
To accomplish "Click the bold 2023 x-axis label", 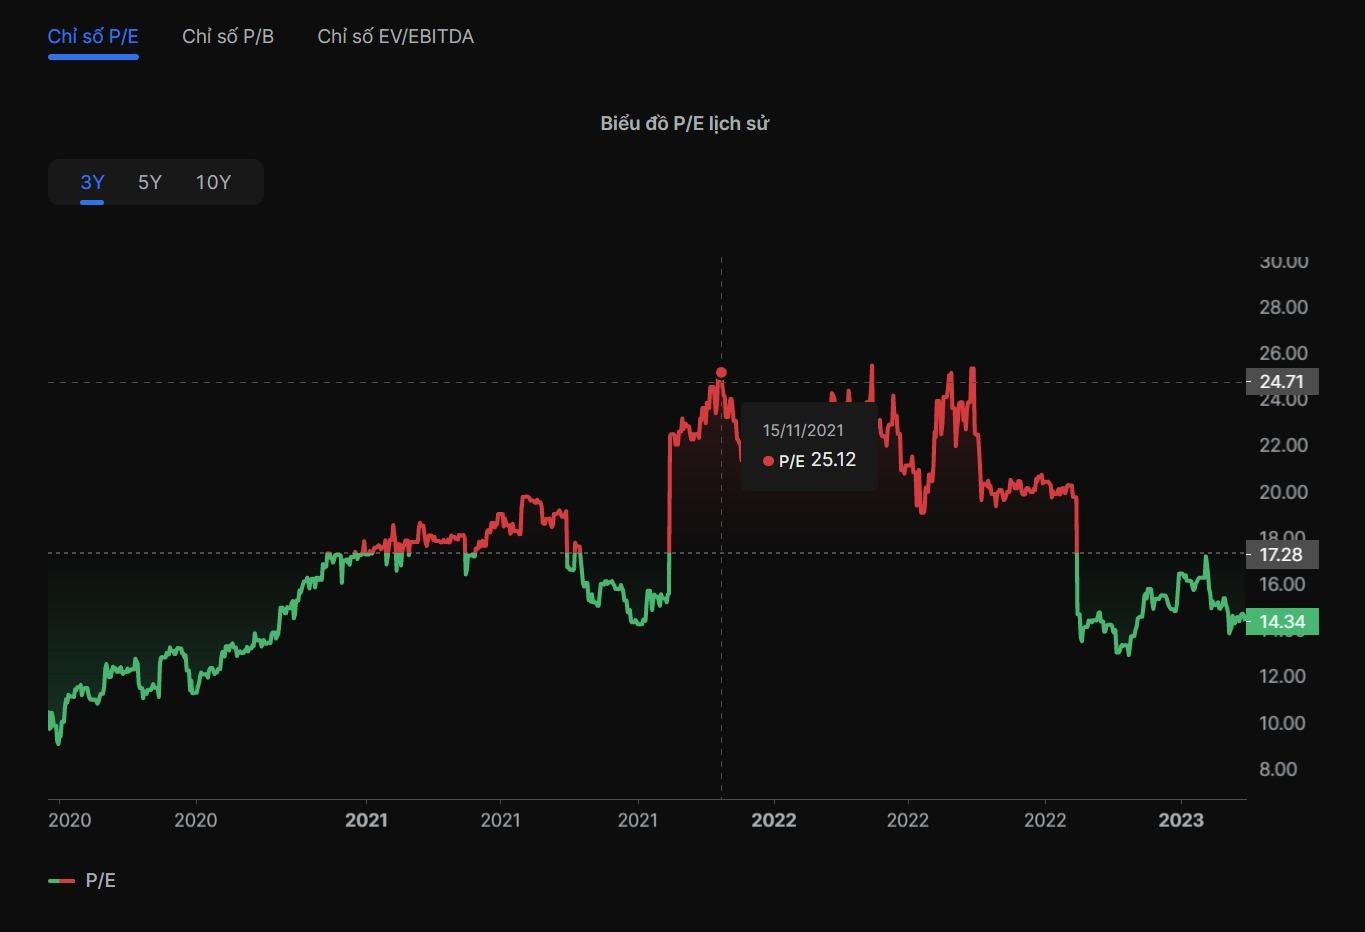I will pos(1181,820).
